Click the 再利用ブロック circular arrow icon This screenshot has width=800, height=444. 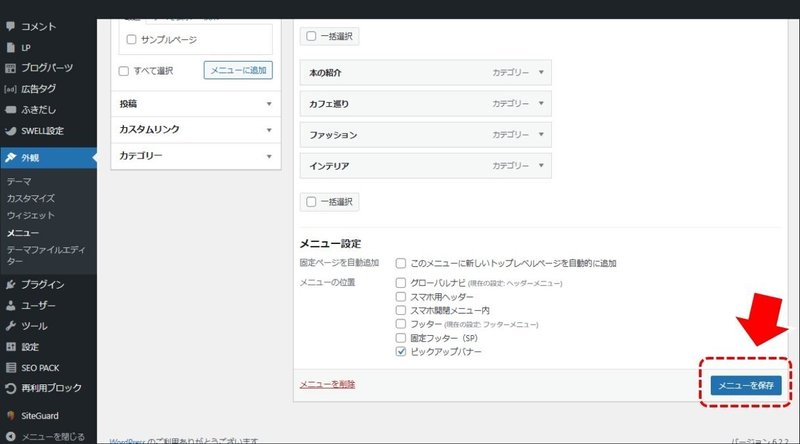point(10,388)
